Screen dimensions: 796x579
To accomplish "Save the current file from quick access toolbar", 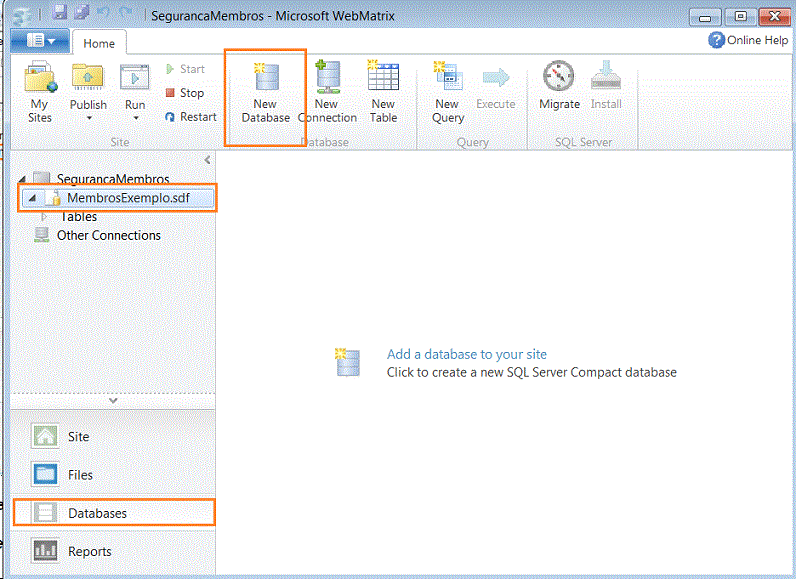I will pos(60,12).
